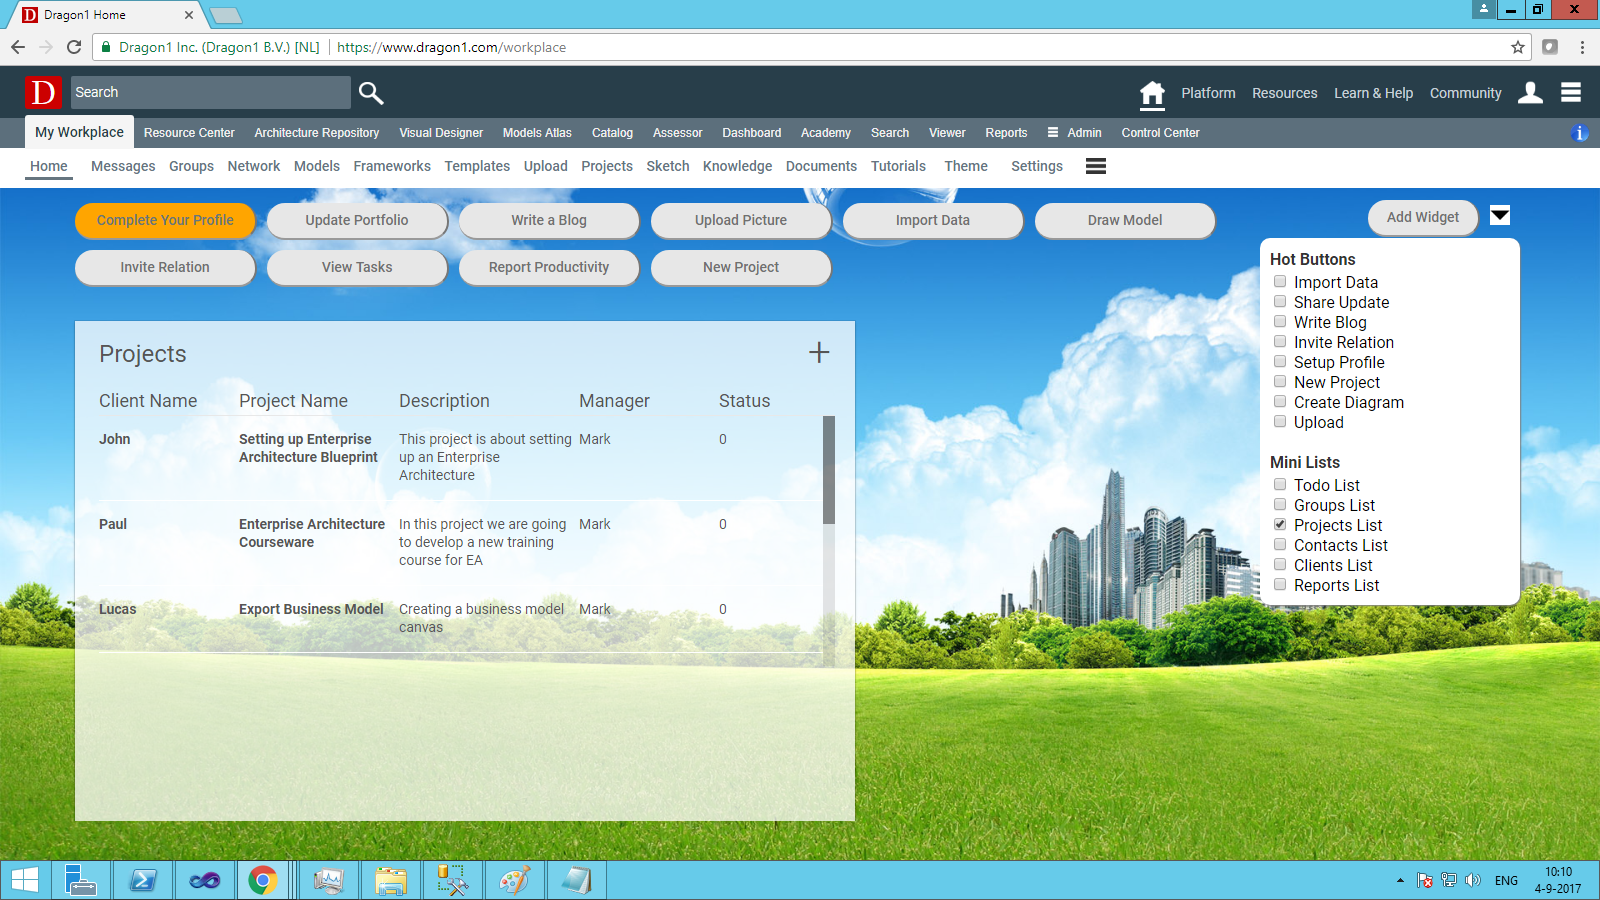
Task: Bookmark this page with the star icon
Action: [1518, 47]
